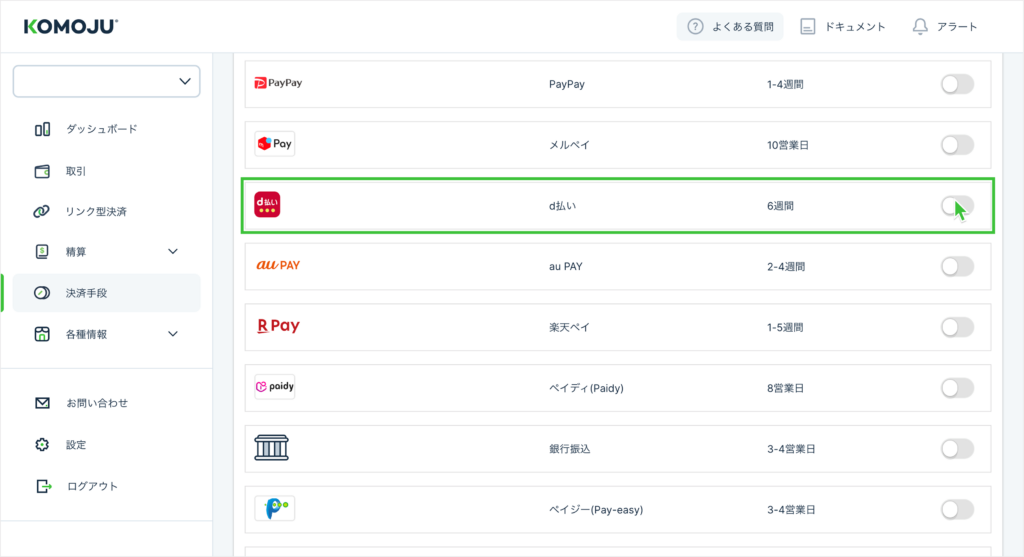
Task: Click the PayPay name text
Action: coord(567,84)
